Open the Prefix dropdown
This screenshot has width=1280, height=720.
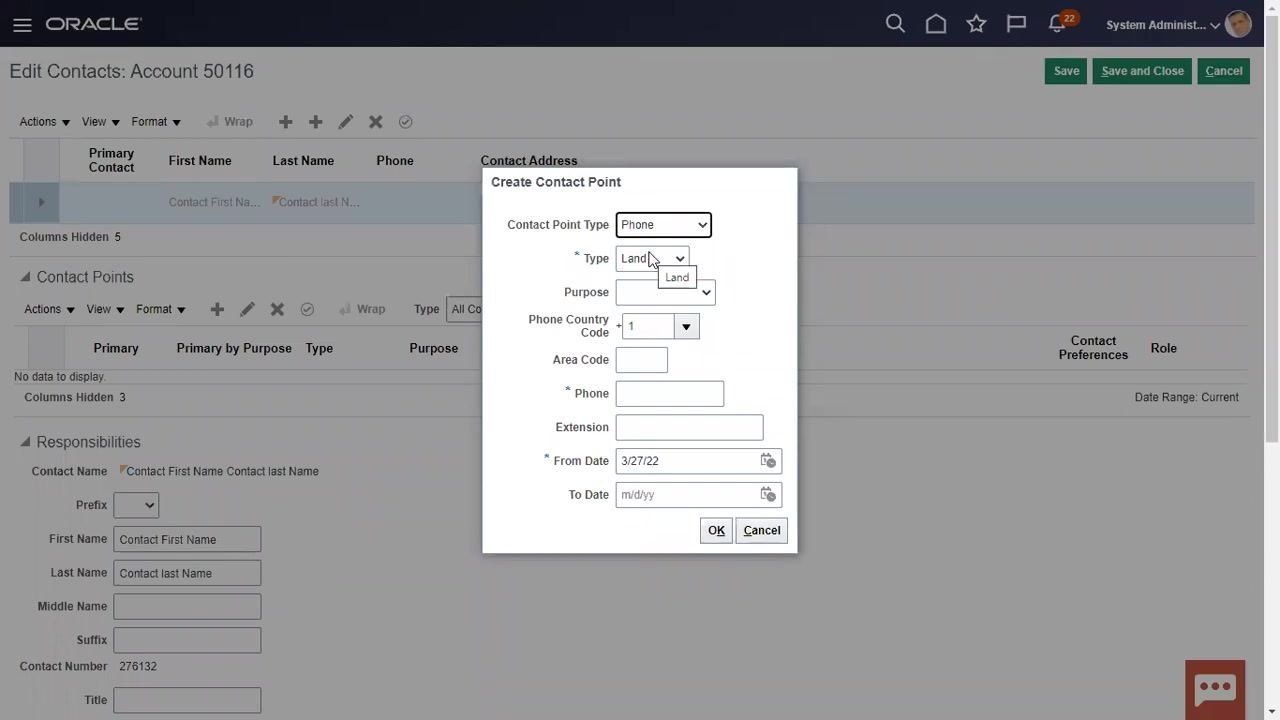pos(136,505)
